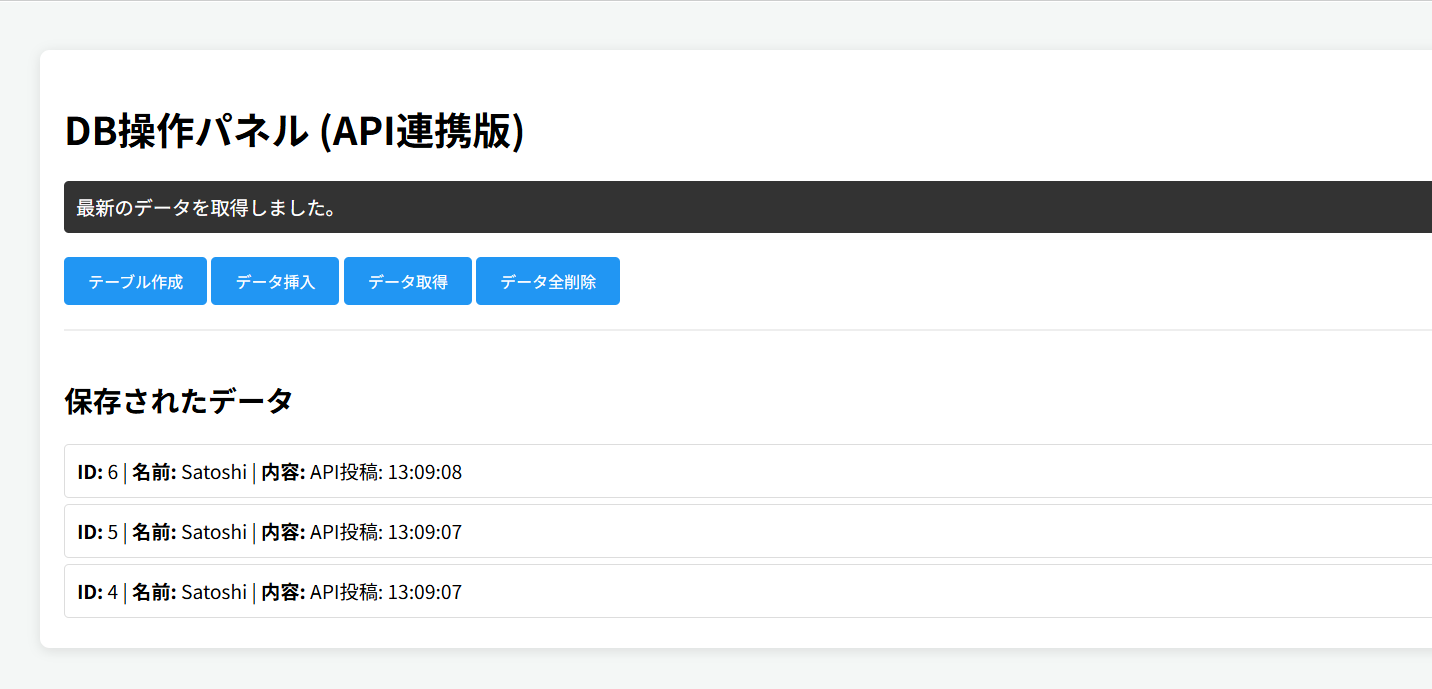
Task: Click the DB操作パネル (API連携版) page title
Action: point(294,132)
